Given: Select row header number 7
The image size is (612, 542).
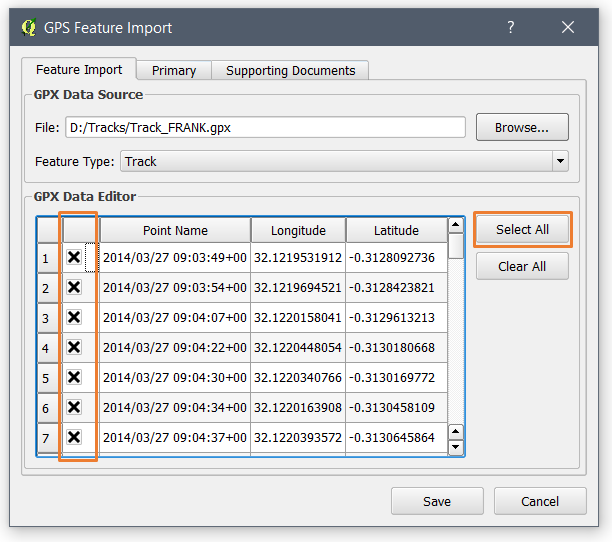Looking at the screenshot, I should 48,438.
